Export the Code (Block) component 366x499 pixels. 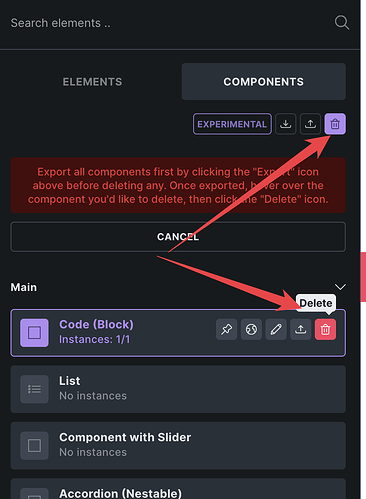click(x=301, y=330)
